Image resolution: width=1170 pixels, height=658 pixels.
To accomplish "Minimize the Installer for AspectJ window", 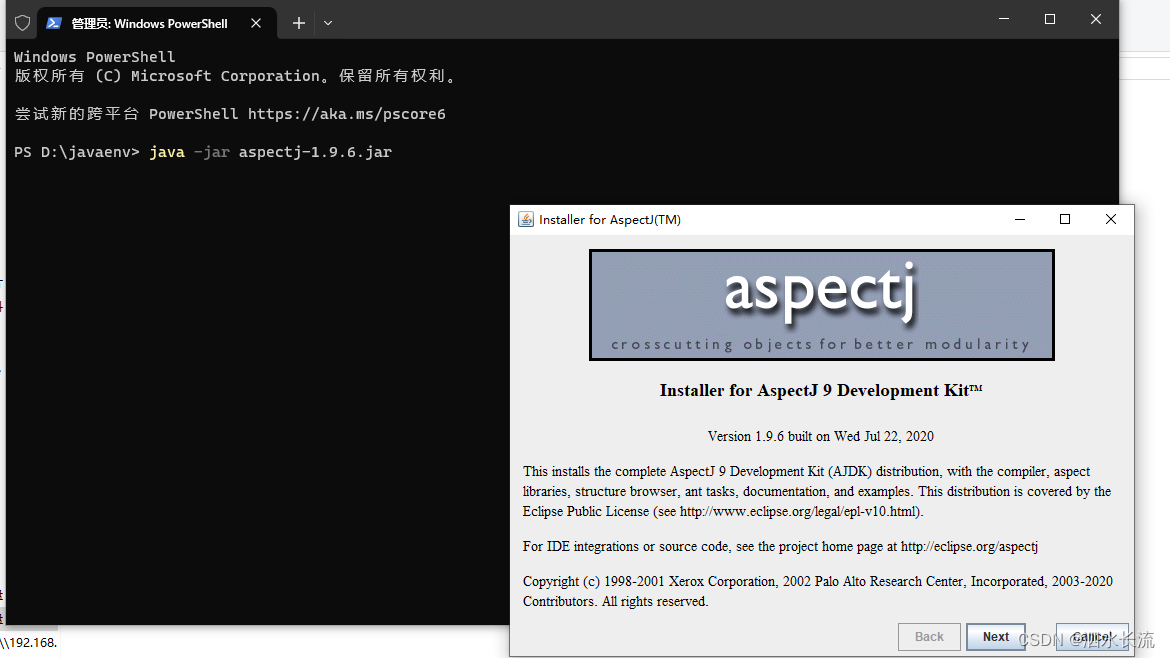I will (x=1020, y=219).
